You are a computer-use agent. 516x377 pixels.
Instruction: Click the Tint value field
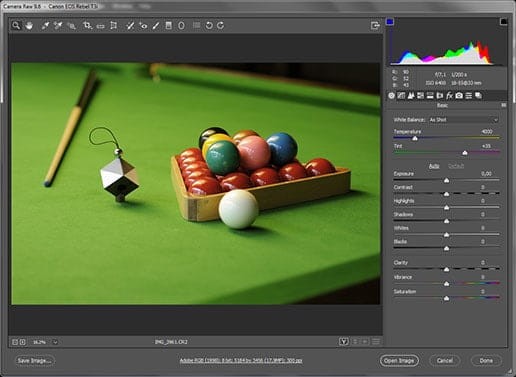point(487,146)
